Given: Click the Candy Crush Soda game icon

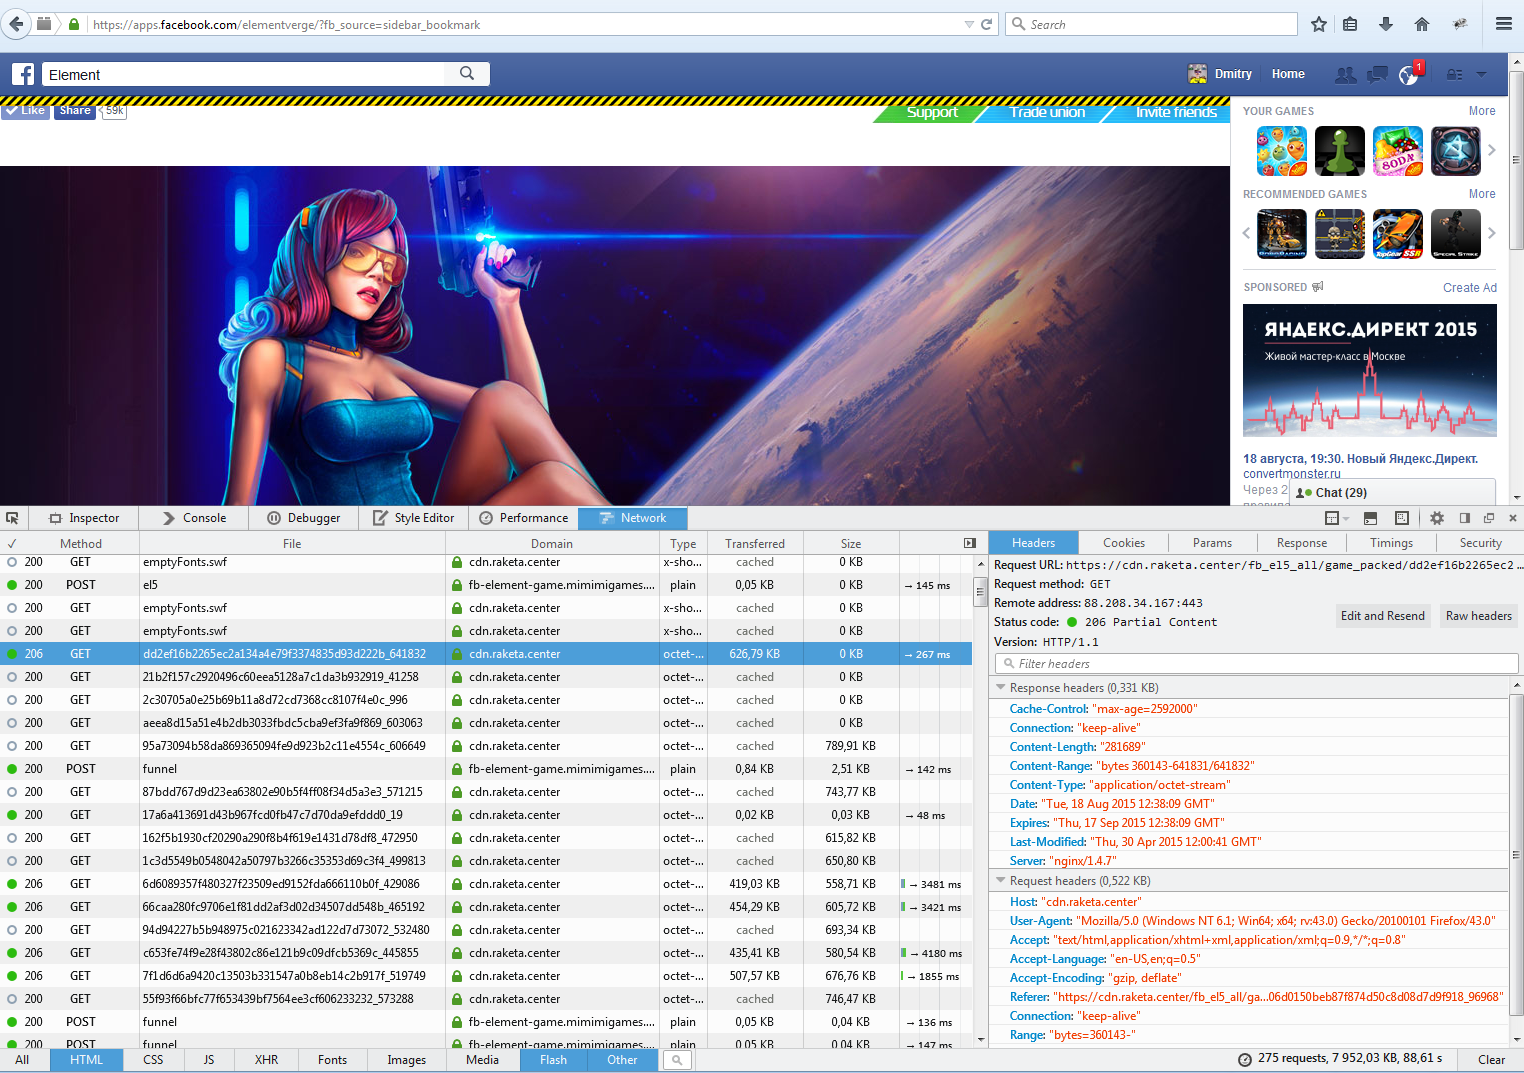Looking at the screenshot, I should (x=1398, y=151).
